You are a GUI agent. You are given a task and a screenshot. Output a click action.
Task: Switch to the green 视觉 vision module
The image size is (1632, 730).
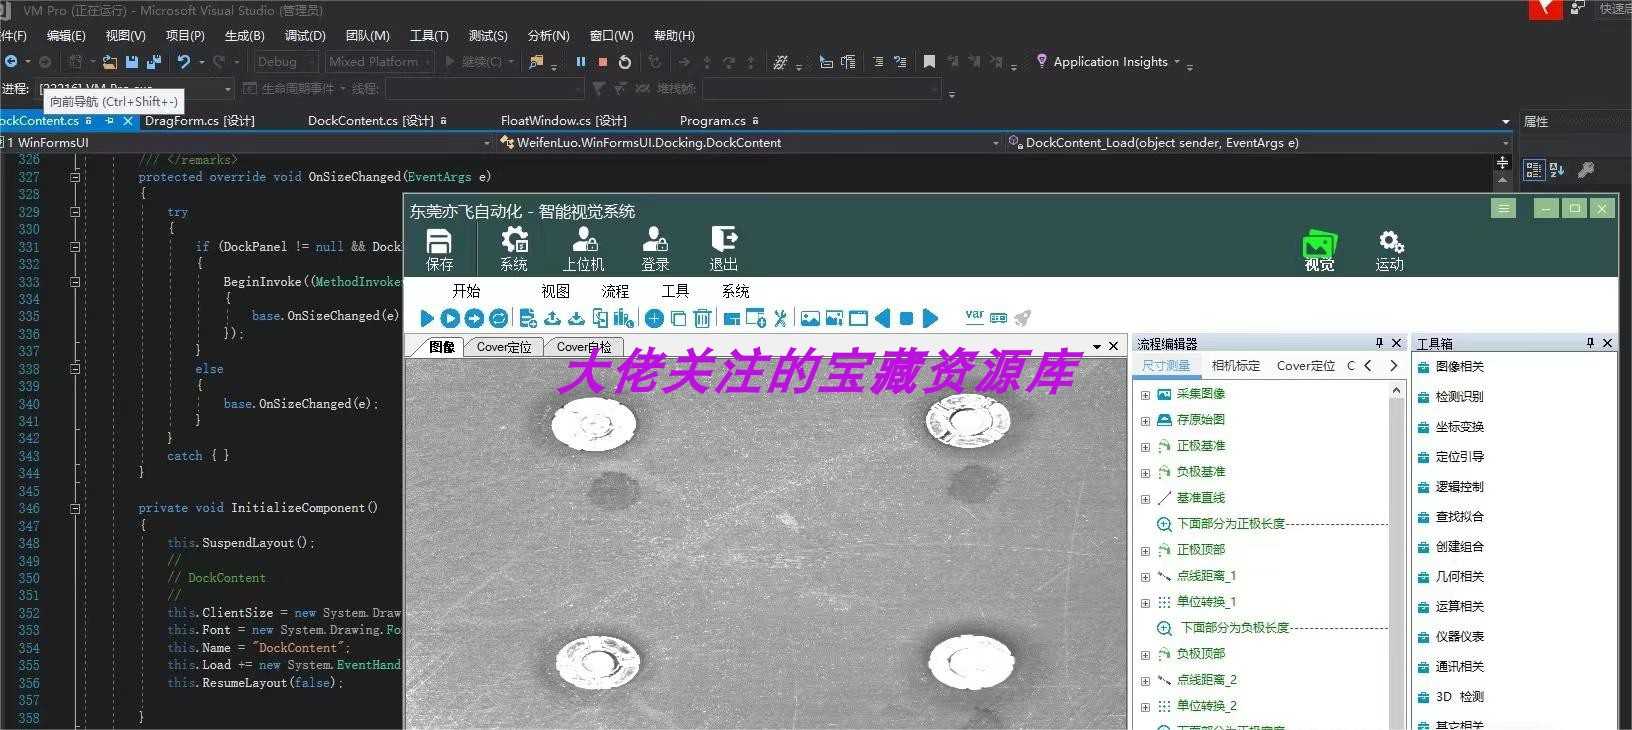tap(1319, 250)
